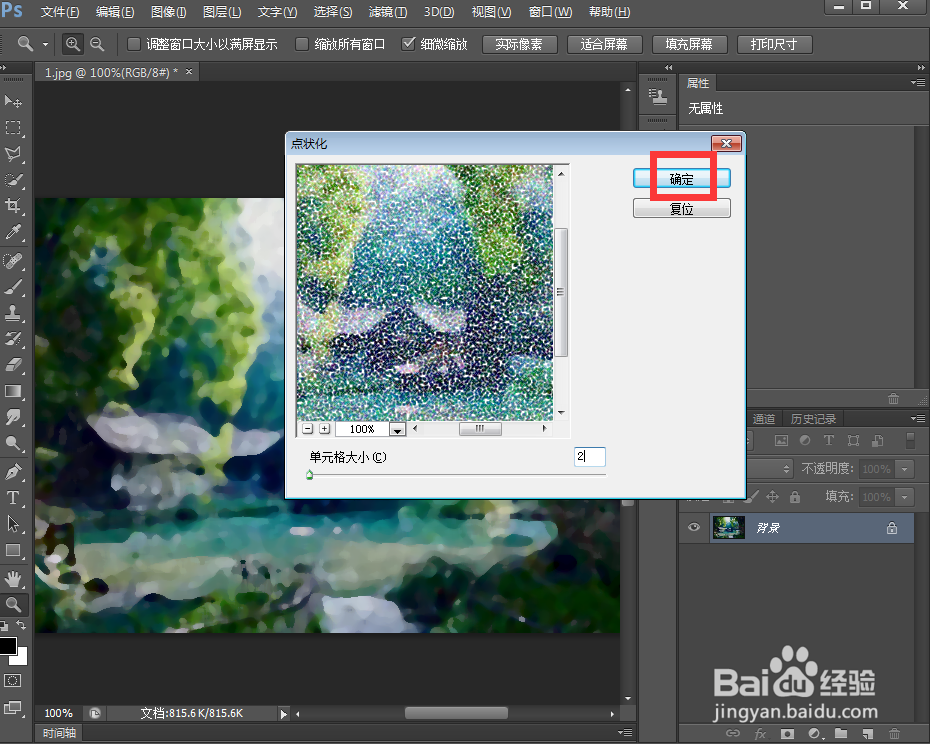Viewport: 930px width, 744px height.
Task: Hide the 背景 layer visibility
Action: pyautogui.click(x=693, y=527)
